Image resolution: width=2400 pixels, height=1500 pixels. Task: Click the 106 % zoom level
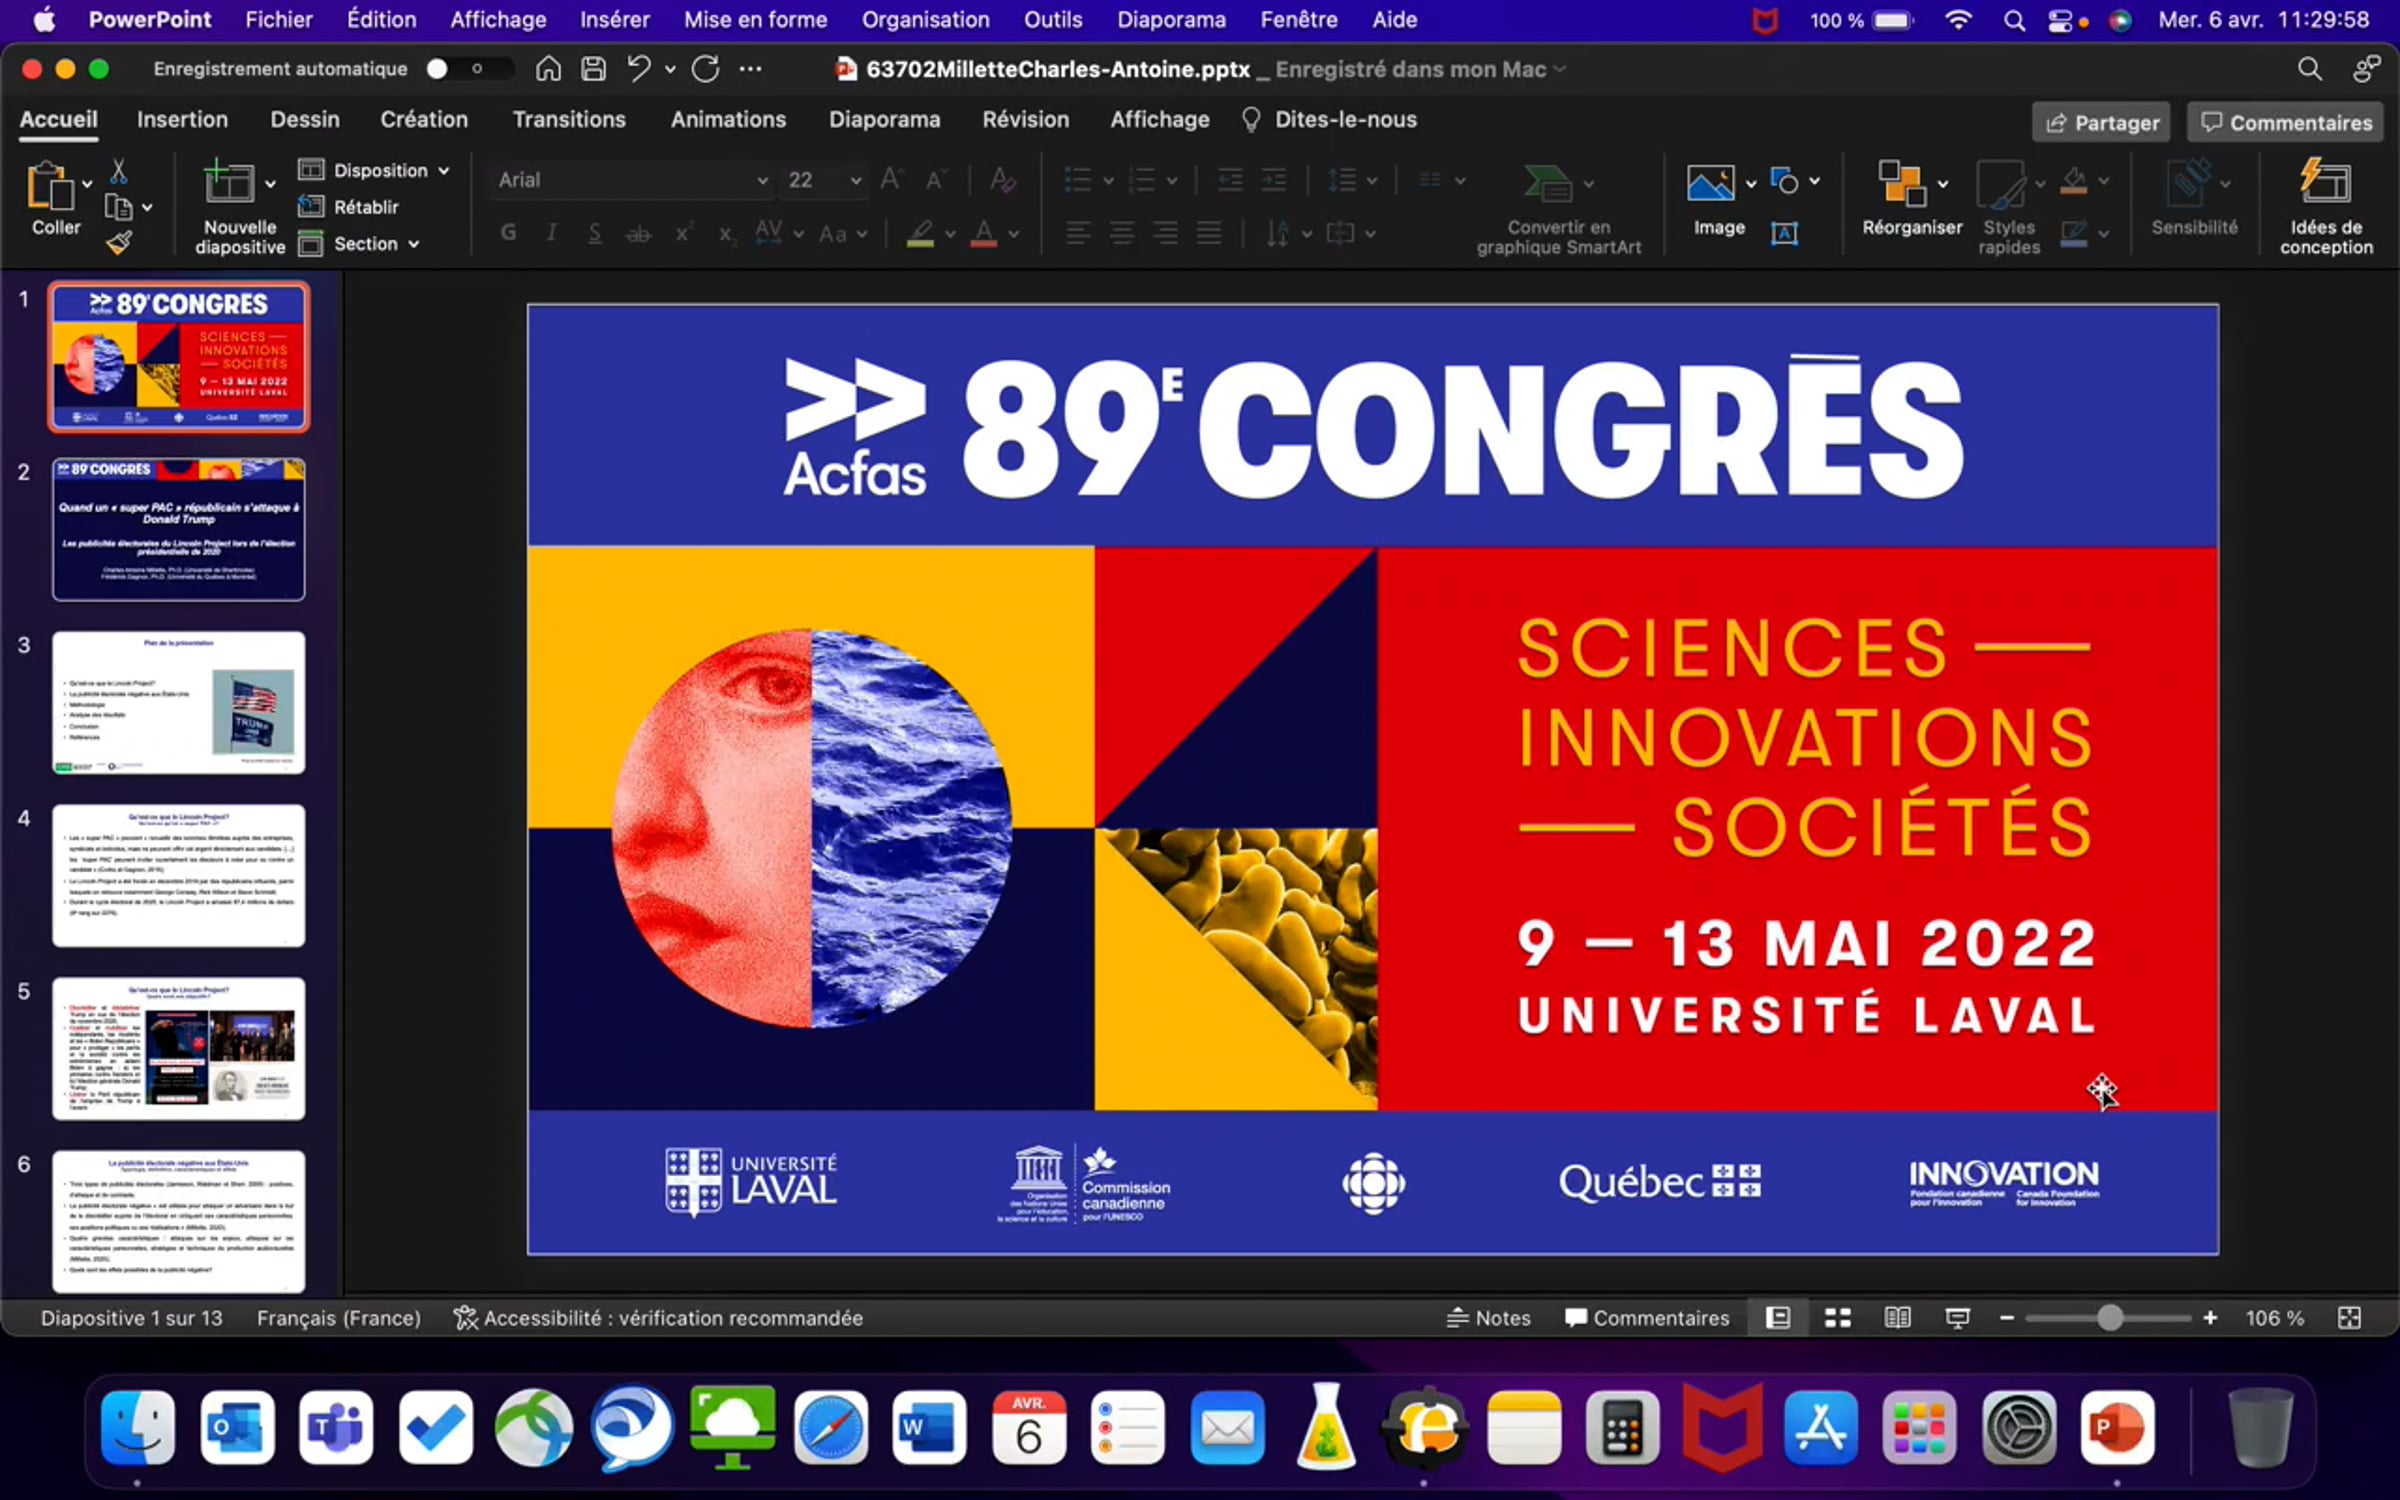tap(2274, 1318)
